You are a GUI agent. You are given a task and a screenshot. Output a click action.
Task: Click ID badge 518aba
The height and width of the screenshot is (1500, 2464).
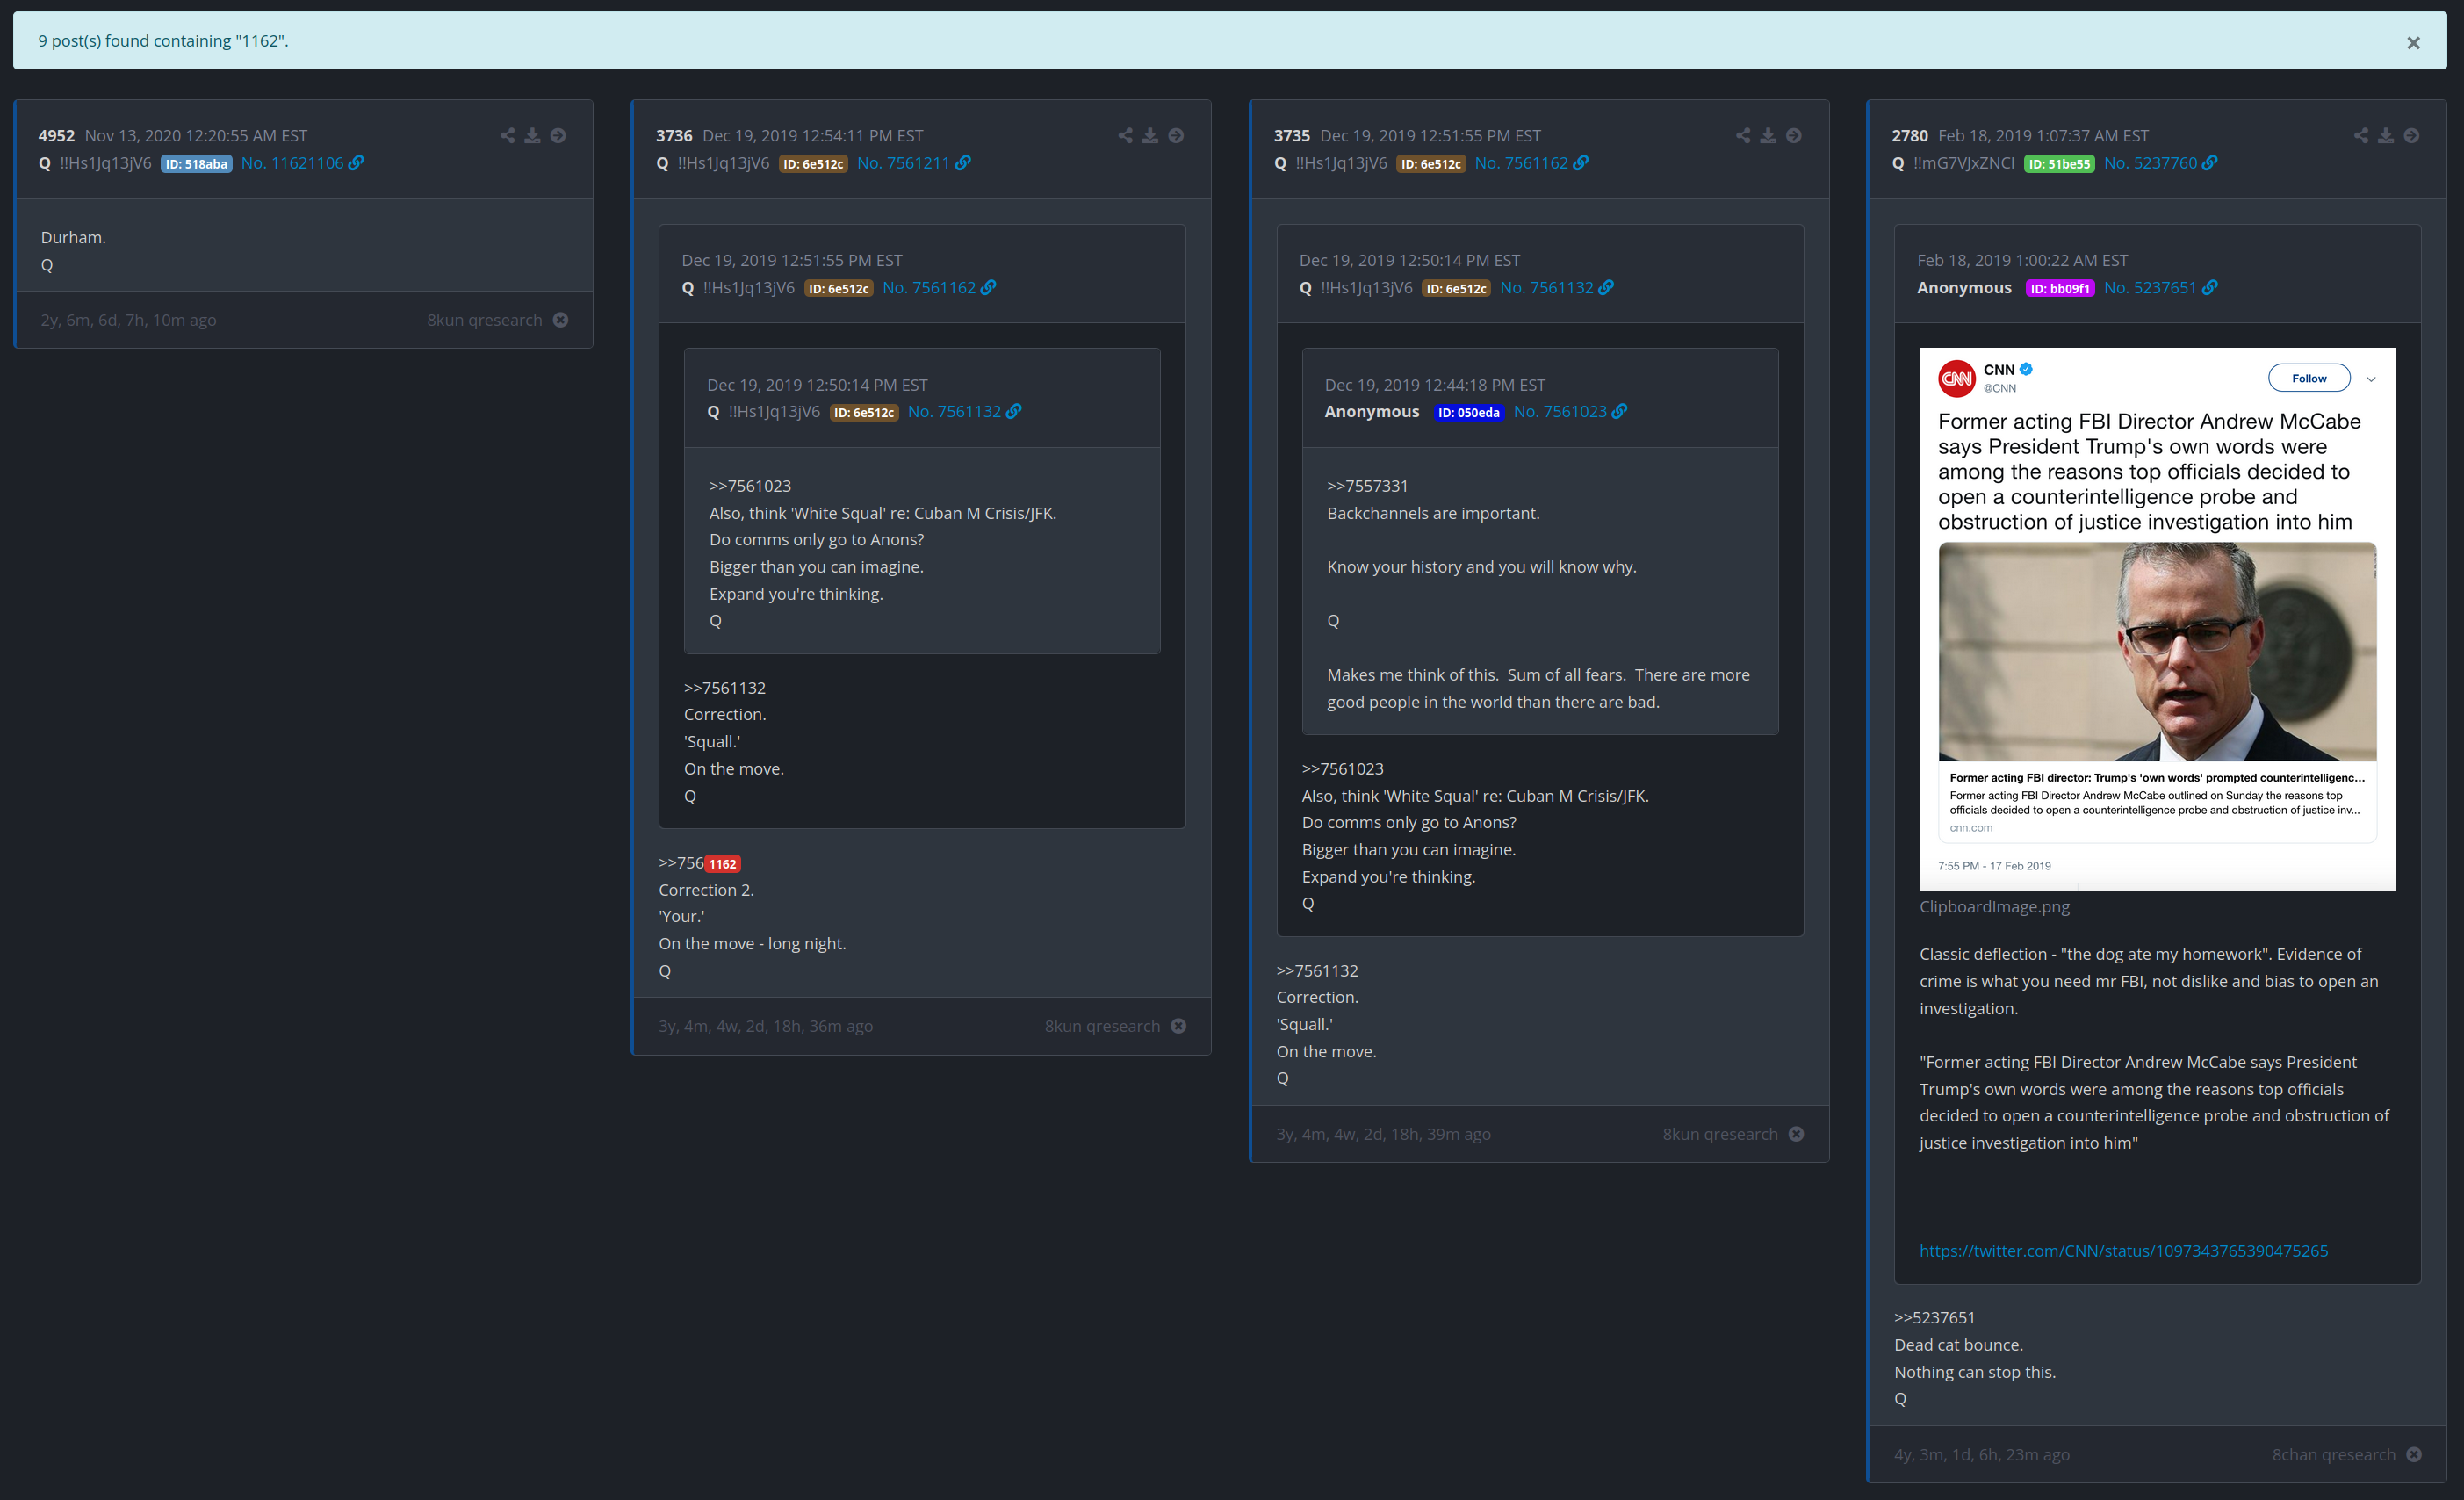197,164
